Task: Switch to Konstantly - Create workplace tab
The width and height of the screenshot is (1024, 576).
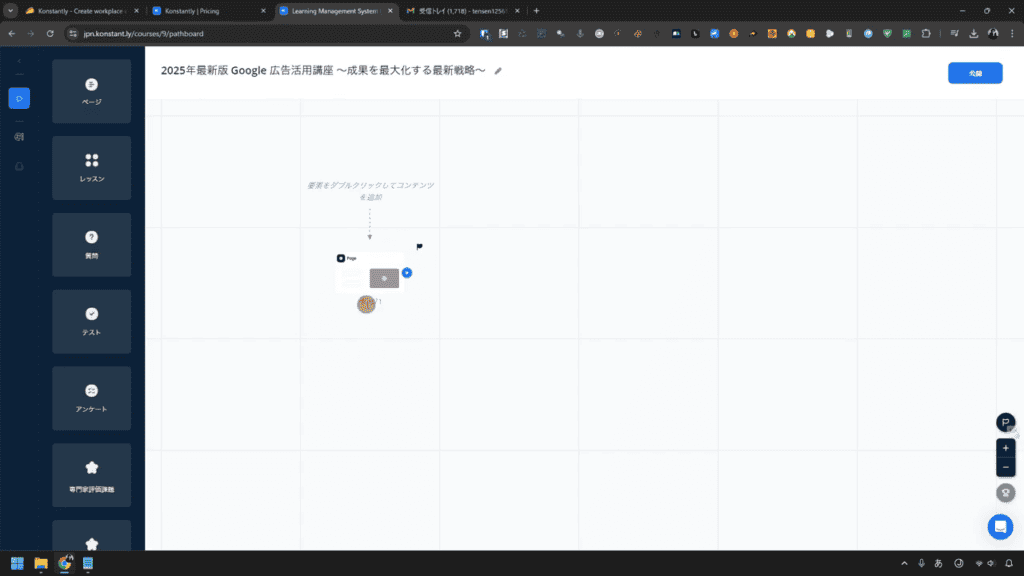Action: [81, 11]
